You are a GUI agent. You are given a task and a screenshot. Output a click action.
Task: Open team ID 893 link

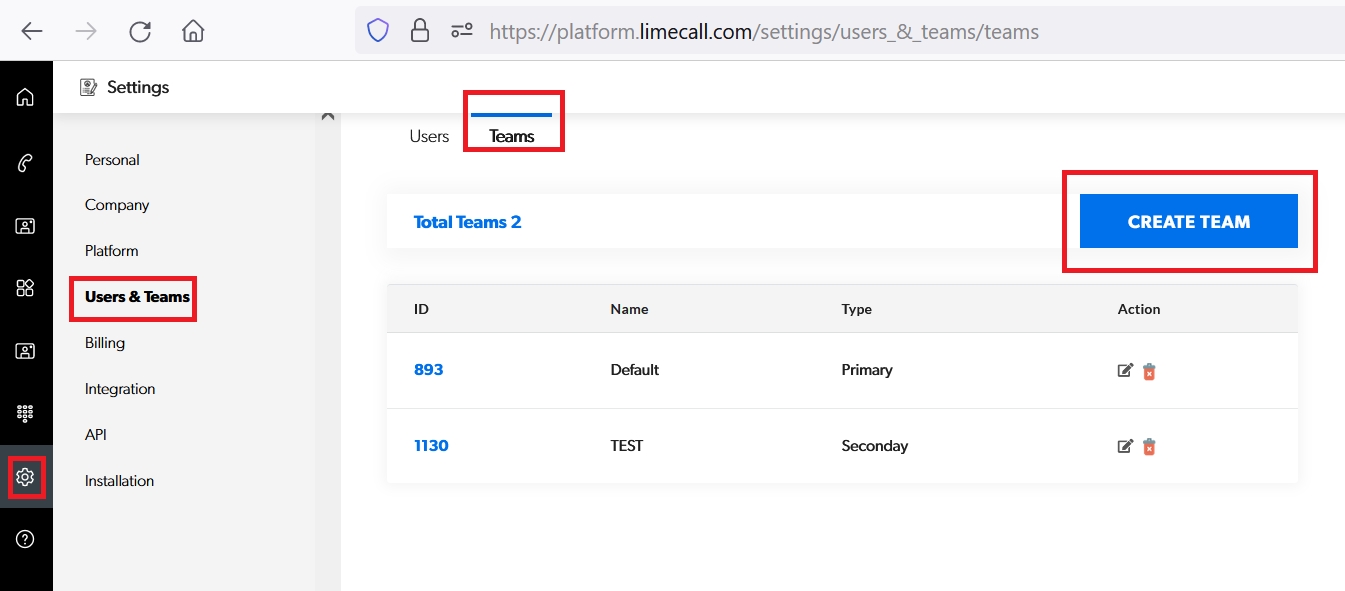(x=428, y=370)
